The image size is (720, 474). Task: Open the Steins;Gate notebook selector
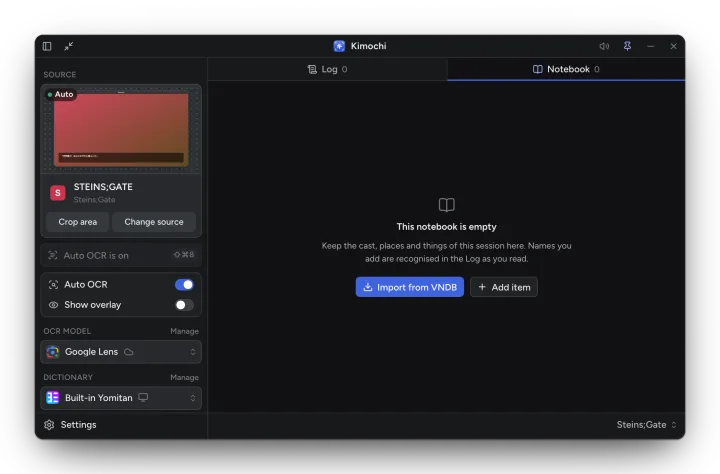click(x=646, y=425)
